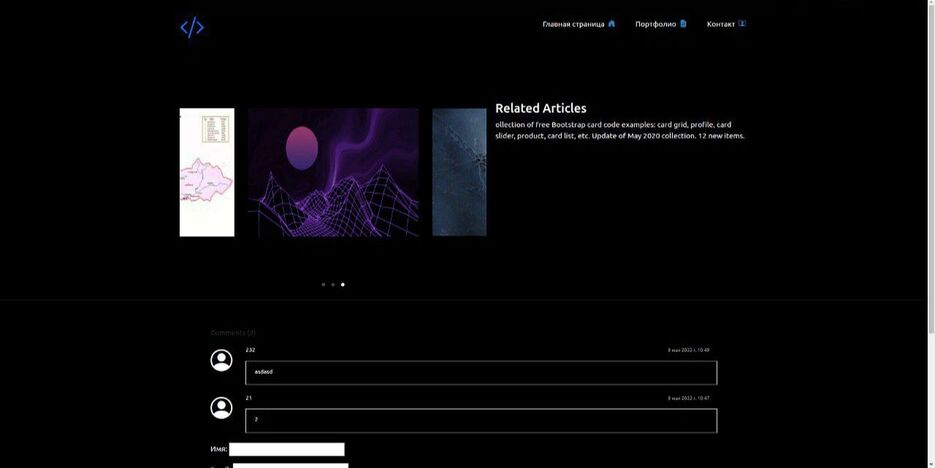935x468 pixels.
Task: Open the Портфолио menu link
Action: point(655,24)
